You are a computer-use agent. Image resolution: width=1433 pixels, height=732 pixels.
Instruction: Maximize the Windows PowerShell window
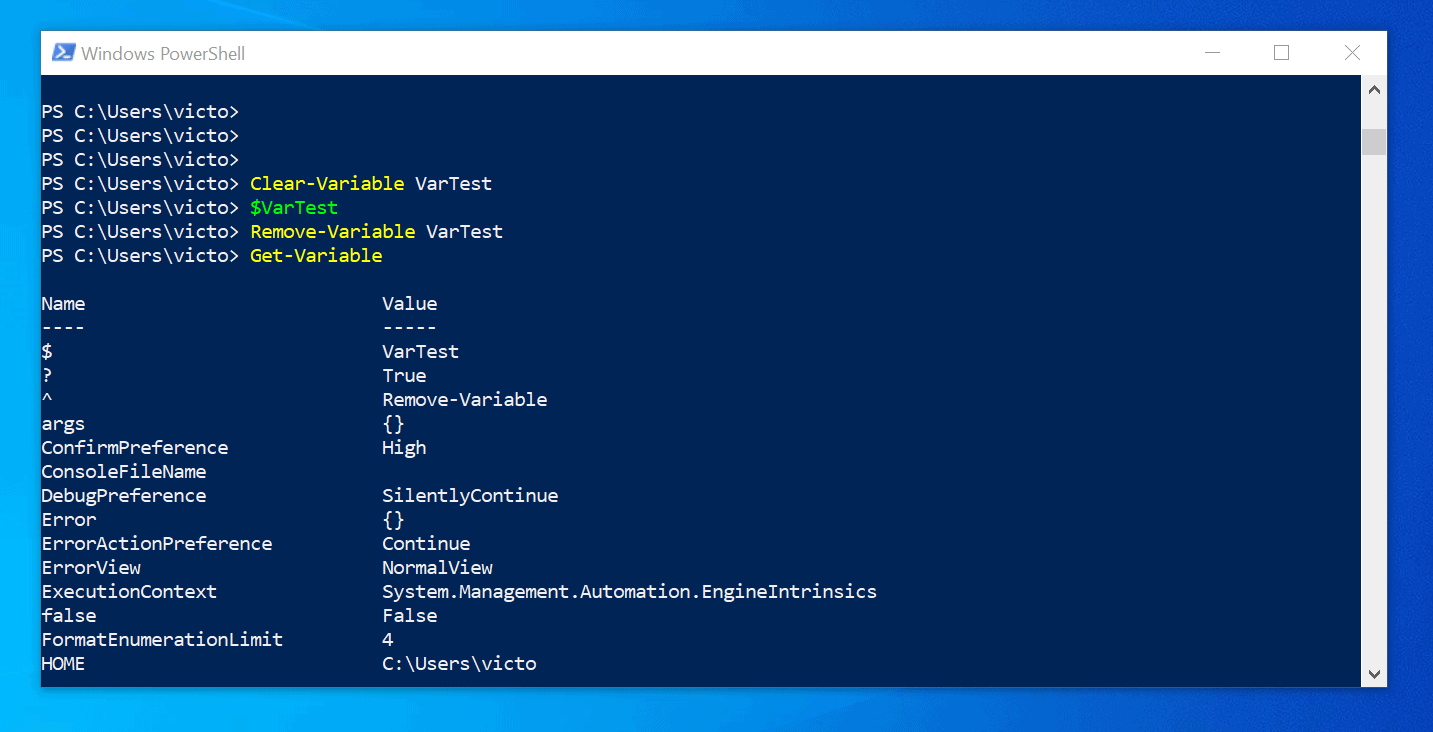[x=1281, y=53]
